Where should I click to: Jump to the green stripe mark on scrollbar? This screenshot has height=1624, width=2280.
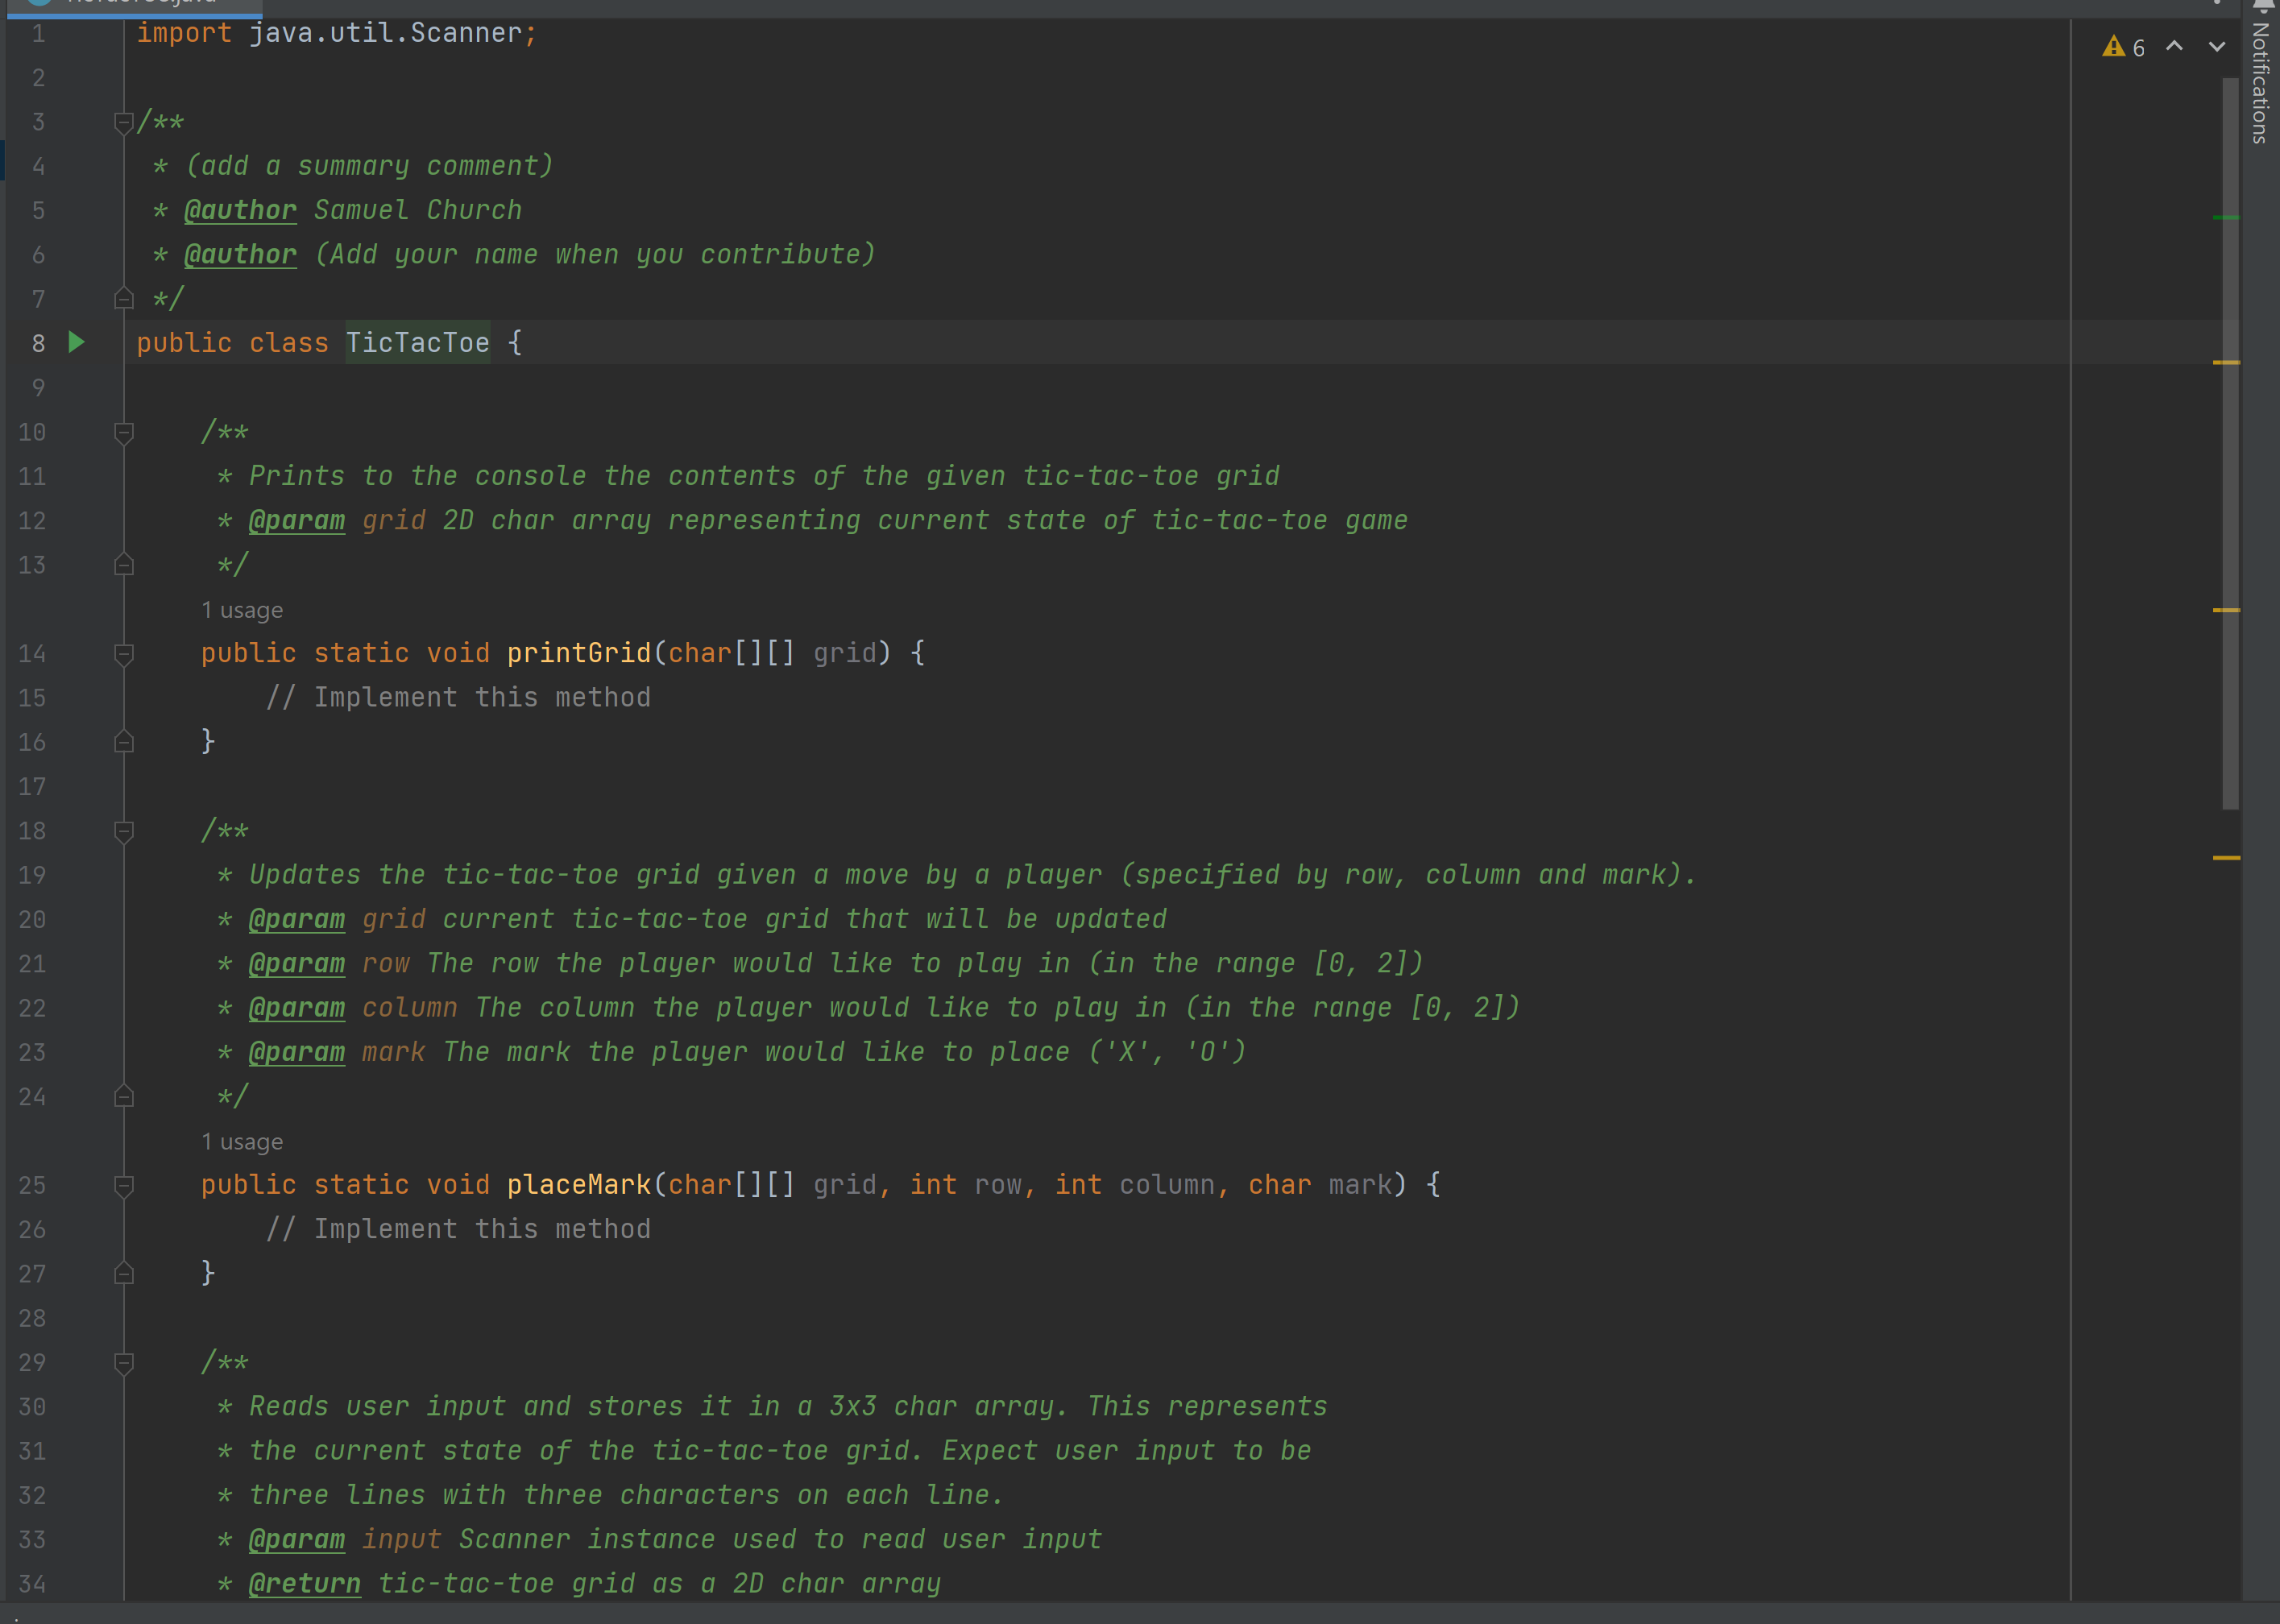tap(2226, 217)
